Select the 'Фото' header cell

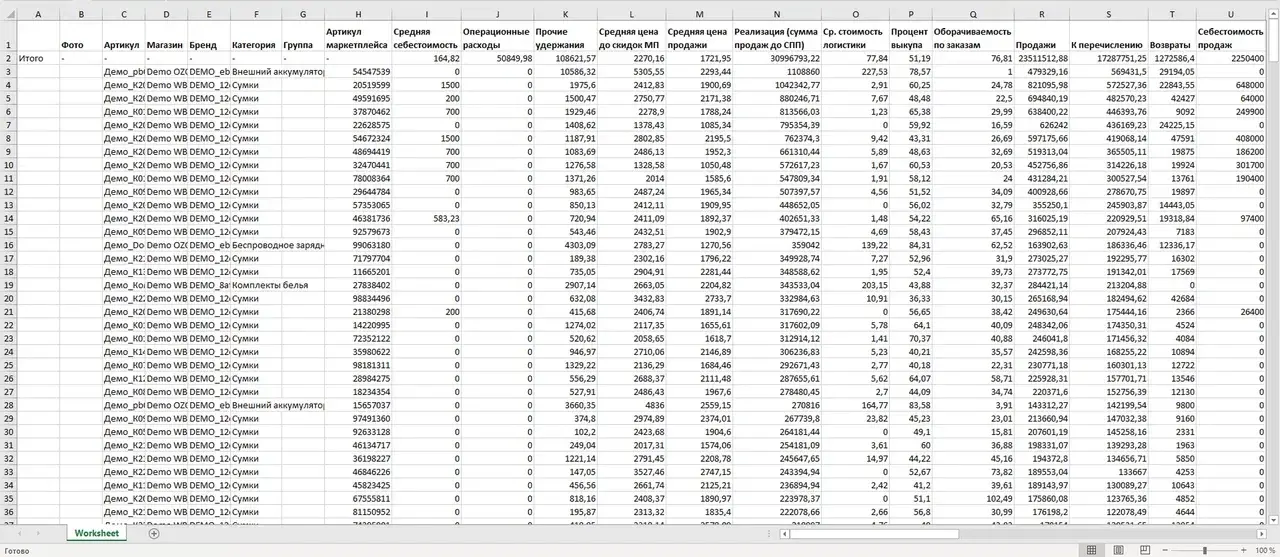coord(80,36)
